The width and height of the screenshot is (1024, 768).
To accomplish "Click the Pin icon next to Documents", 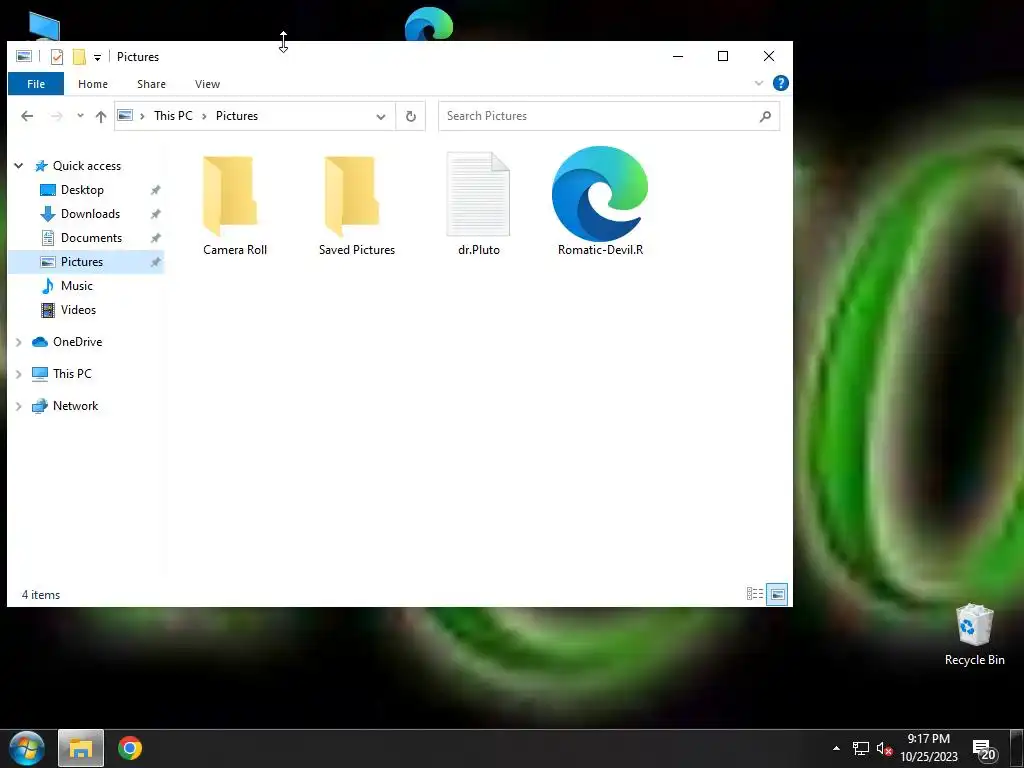I will pyautogui.click(x=155, y=238).
